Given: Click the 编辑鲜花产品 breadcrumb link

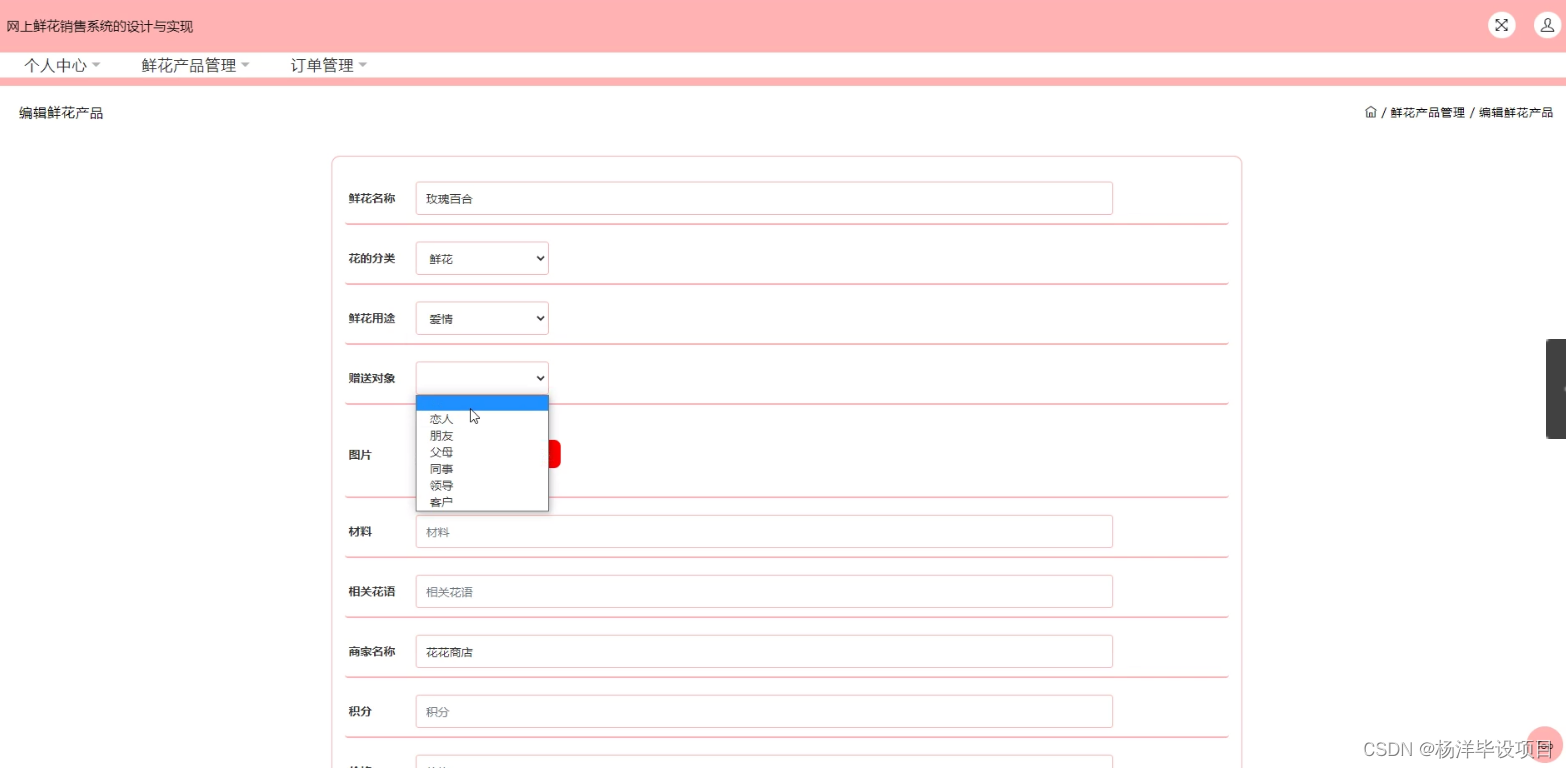Looking at the screenshot, I should click(x=1518, y=112).
